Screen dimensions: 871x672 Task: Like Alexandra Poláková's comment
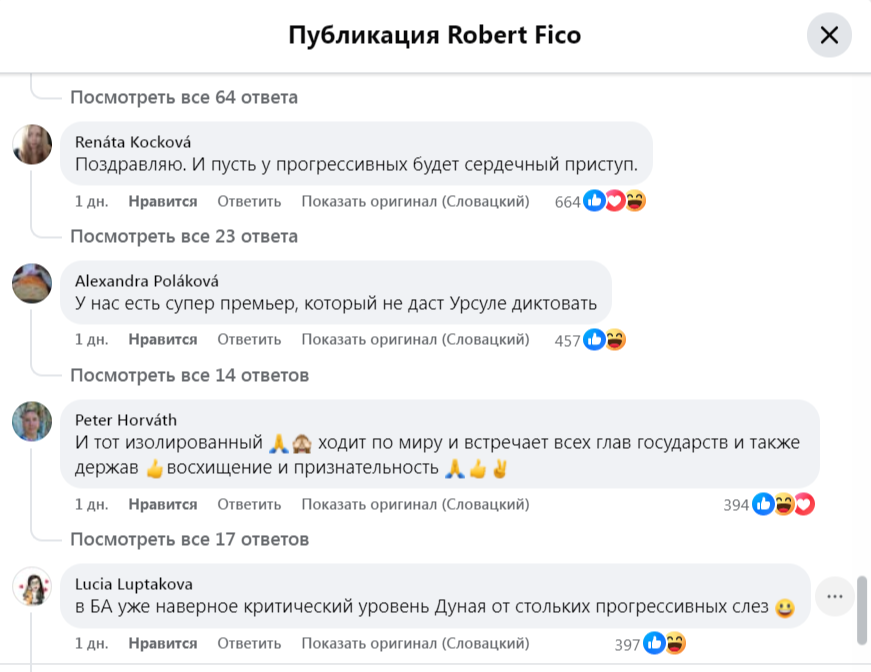point(163,340)
